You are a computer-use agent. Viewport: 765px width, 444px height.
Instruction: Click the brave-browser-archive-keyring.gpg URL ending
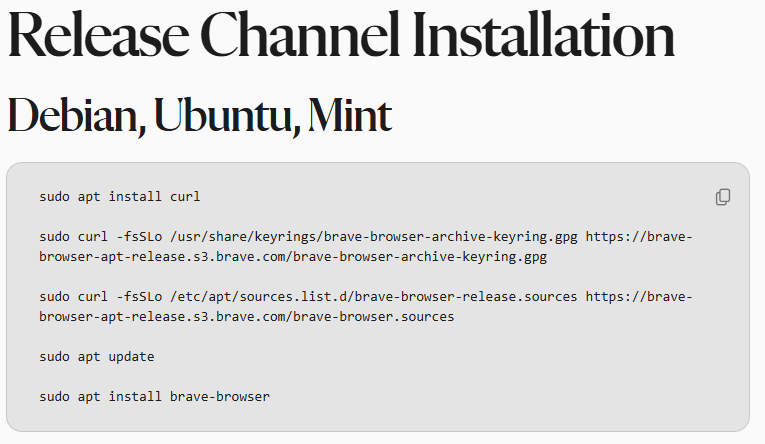point(422,257)
